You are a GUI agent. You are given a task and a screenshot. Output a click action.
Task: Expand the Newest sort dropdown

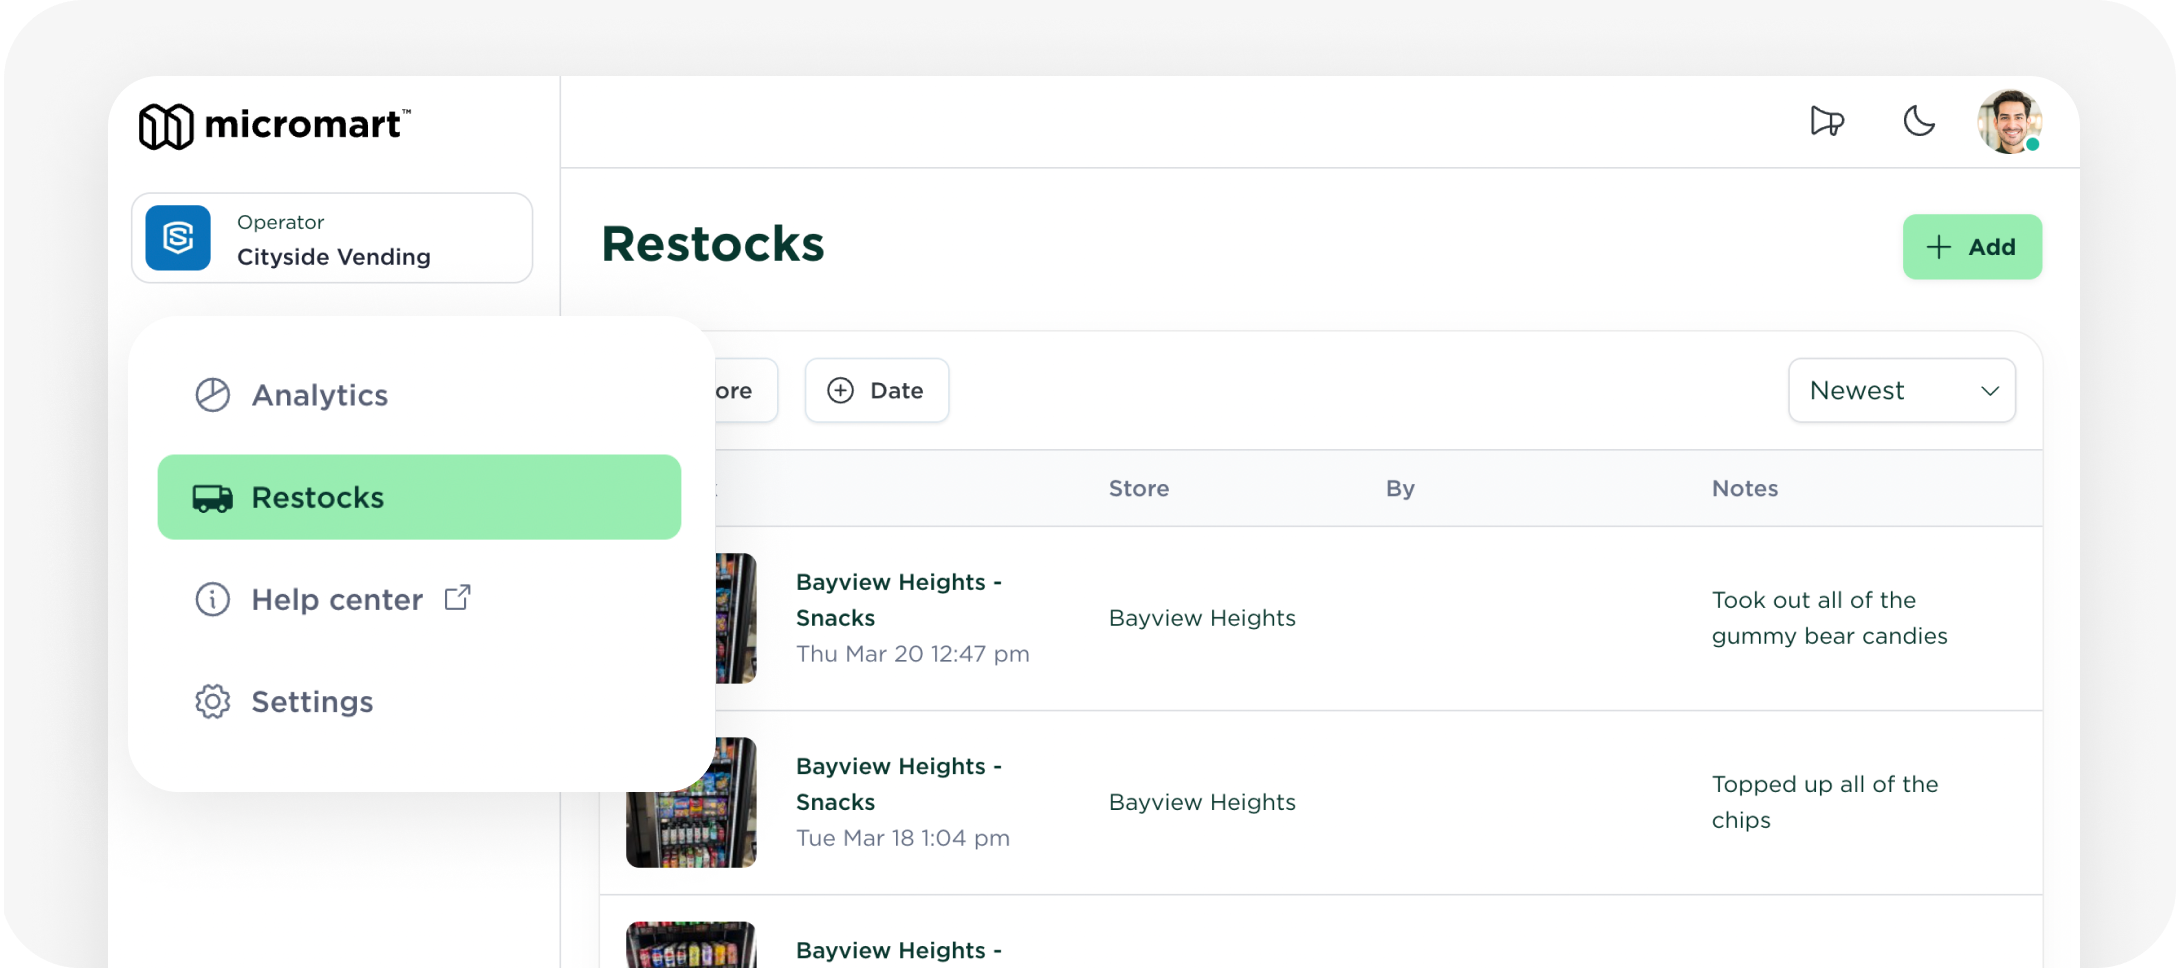click(1900, 390)
